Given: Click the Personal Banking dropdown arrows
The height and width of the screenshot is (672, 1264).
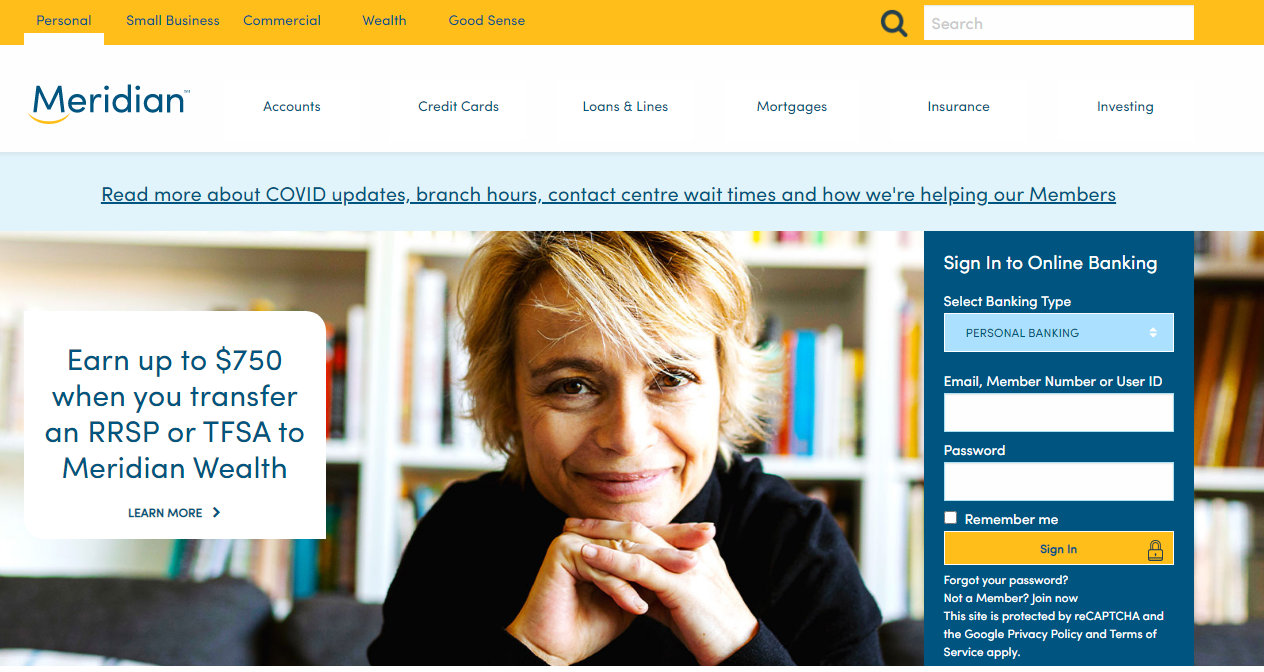Looking at the screenshot, I should 1153,333.
